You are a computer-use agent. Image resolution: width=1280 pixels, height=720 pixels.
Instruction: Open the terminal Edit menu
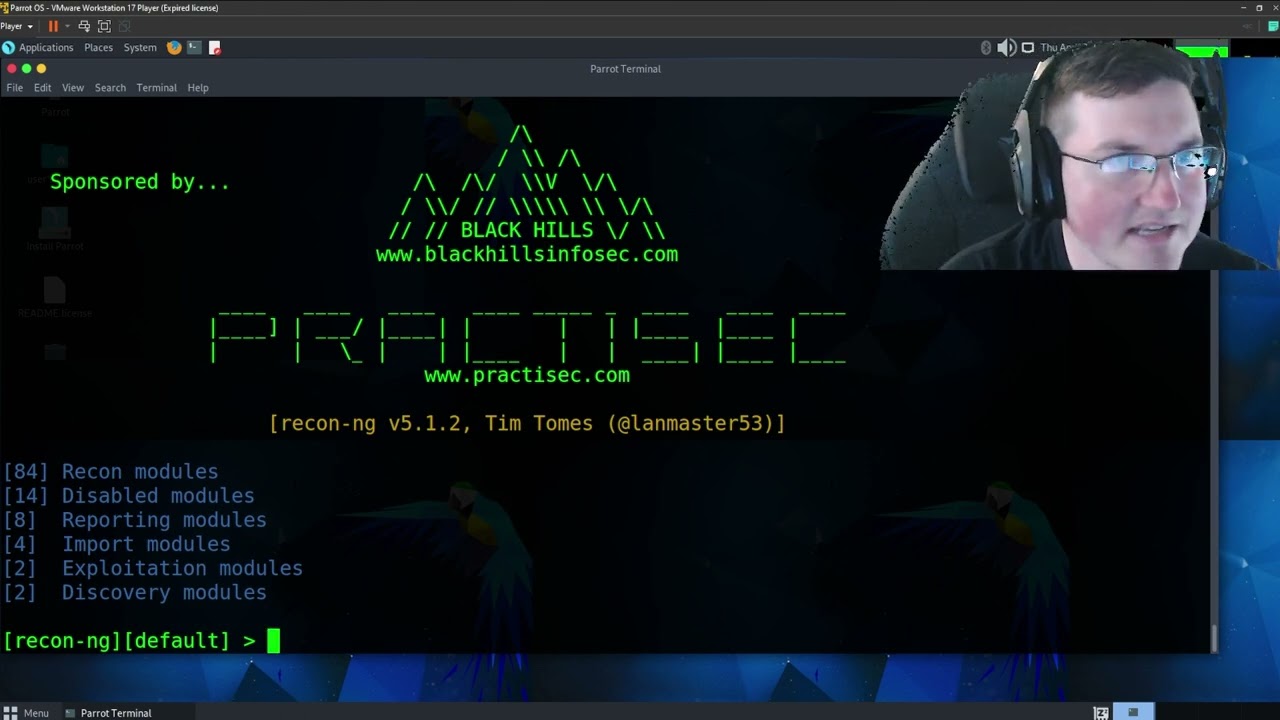(x=42, y=88)
